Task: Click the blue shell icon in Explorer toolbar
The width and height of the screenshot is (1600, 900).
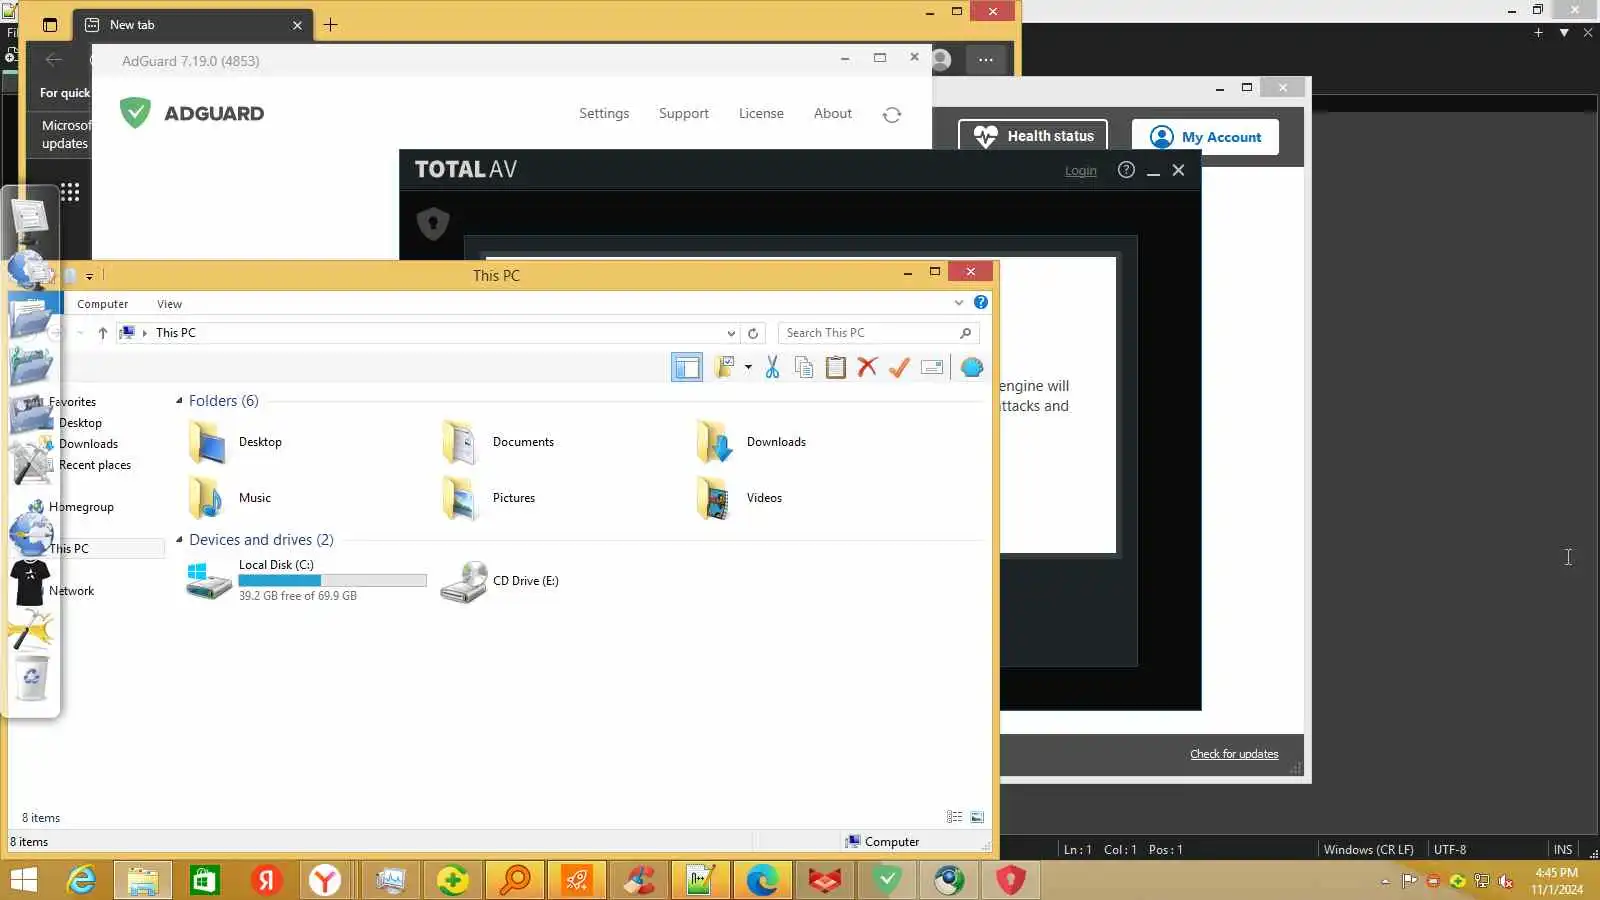Action: tap(972, 368)
